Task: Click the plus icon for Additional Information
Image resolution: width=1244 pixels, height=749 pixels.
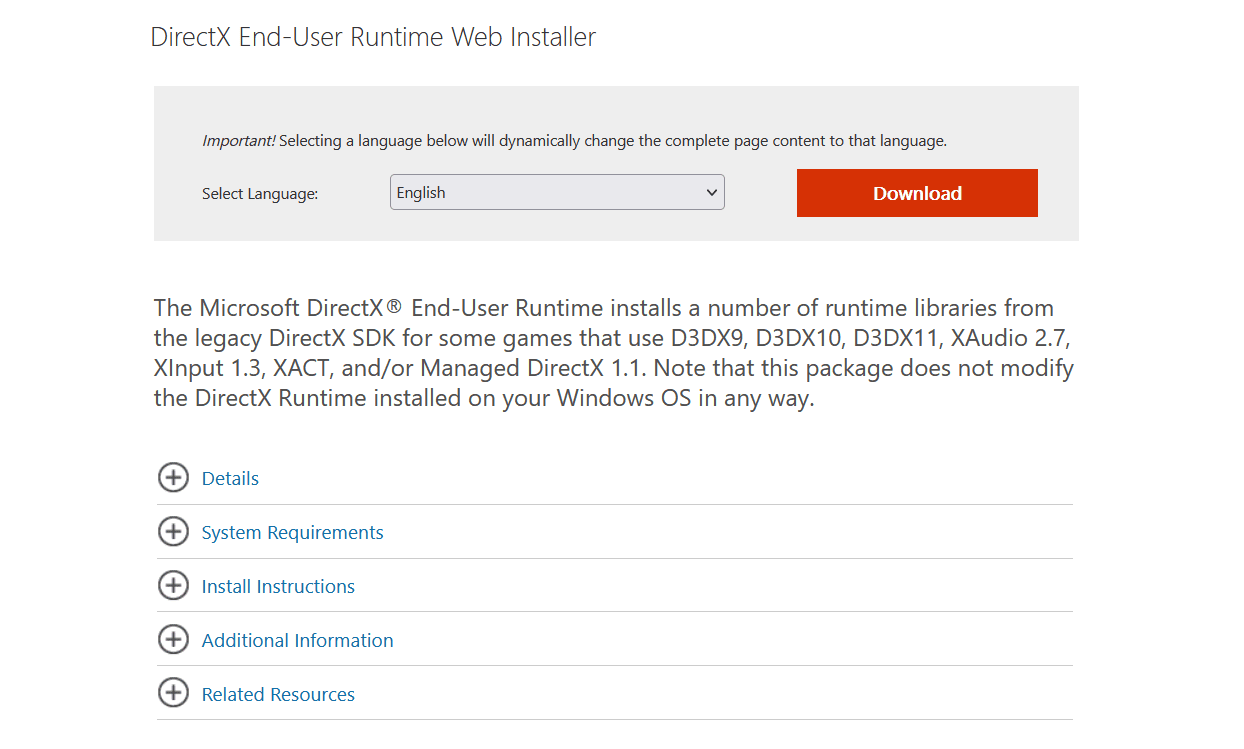Action: [x=173, y=640]
